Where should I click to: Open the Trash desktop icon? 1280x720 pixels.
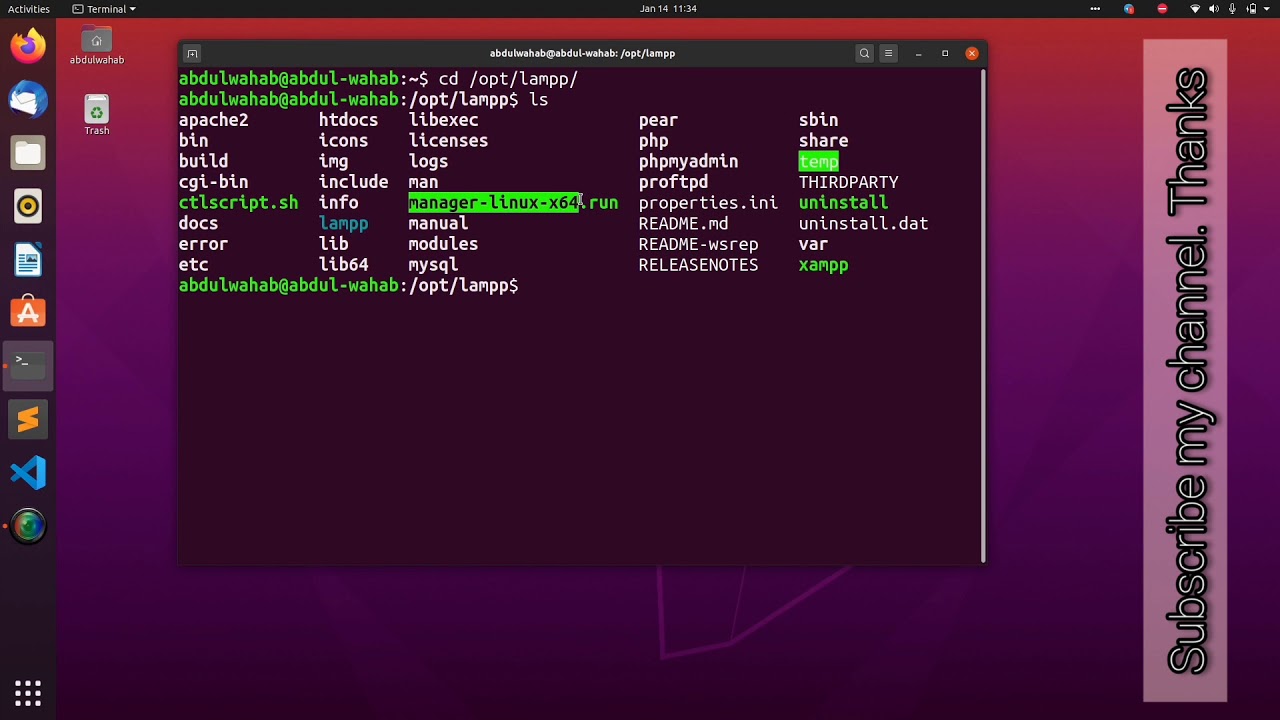(97, 115)
